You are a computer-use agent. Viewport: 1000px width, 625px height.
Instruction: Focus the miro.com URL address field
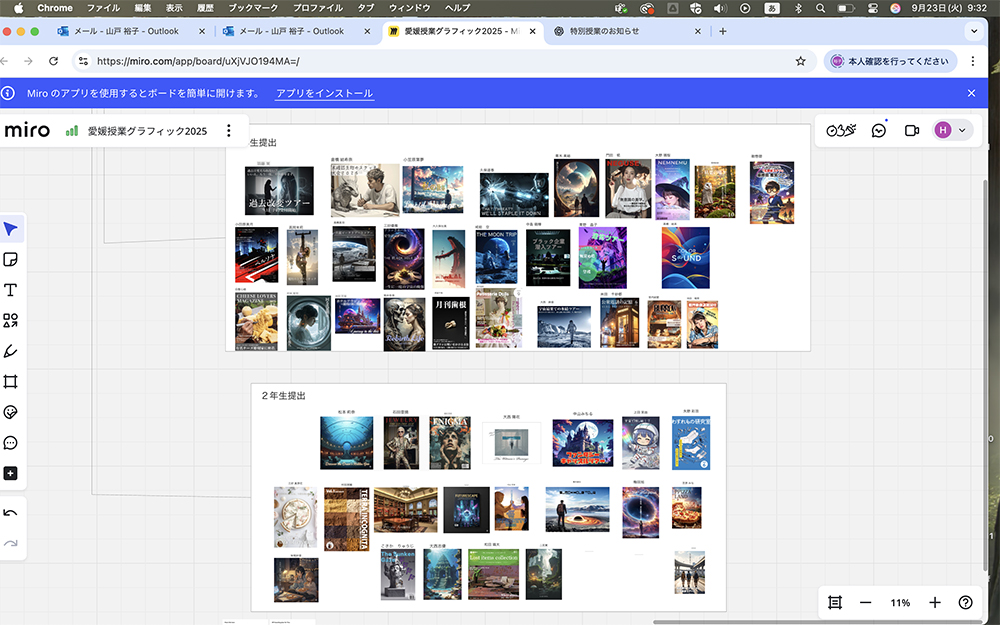click(x=440, y=61)
